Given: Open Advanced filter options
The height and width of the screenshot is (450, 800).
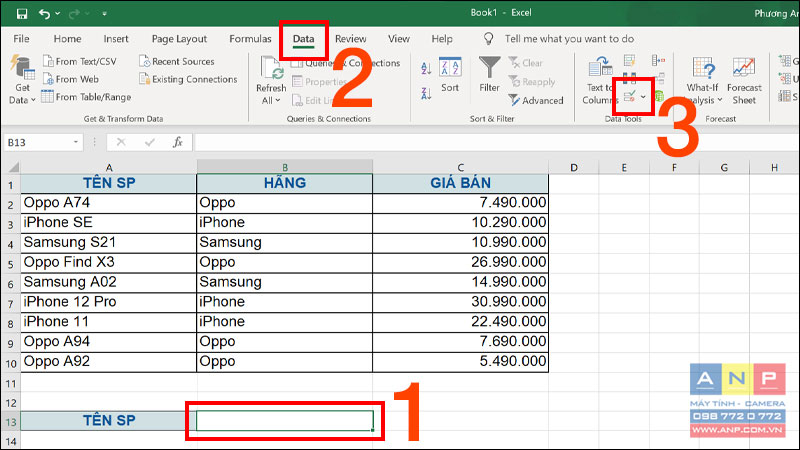Looking at the screenshot, I should pos(536,101).
